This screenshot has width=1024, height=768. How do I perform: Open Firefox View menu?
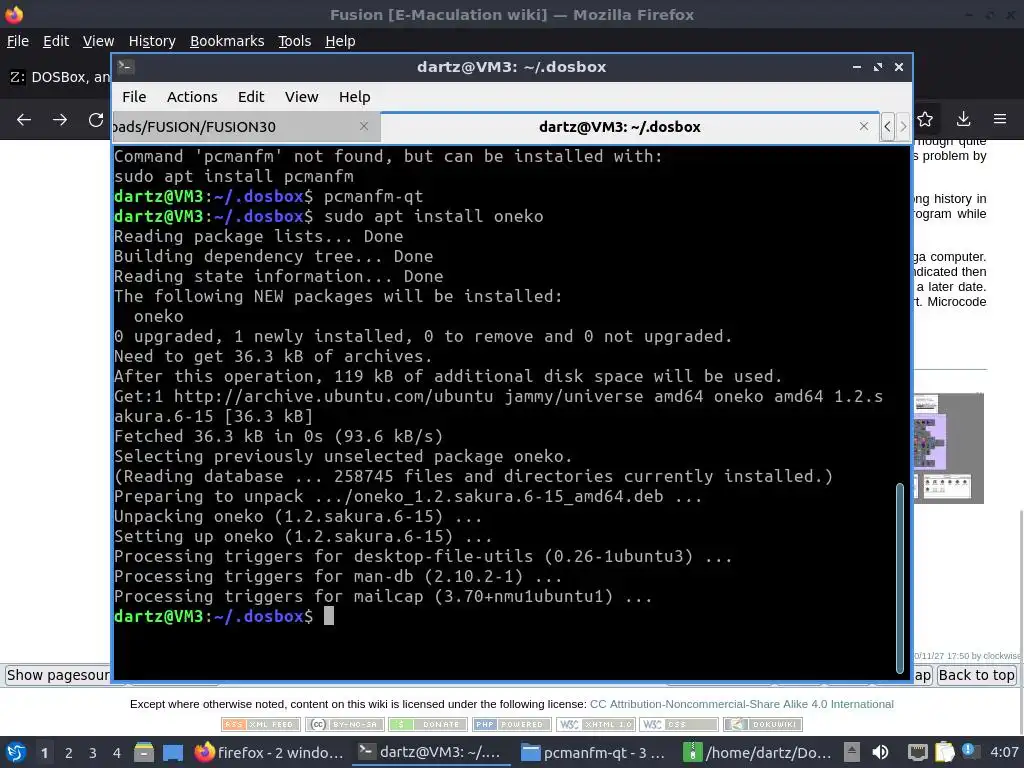click(x=98, y=41)
